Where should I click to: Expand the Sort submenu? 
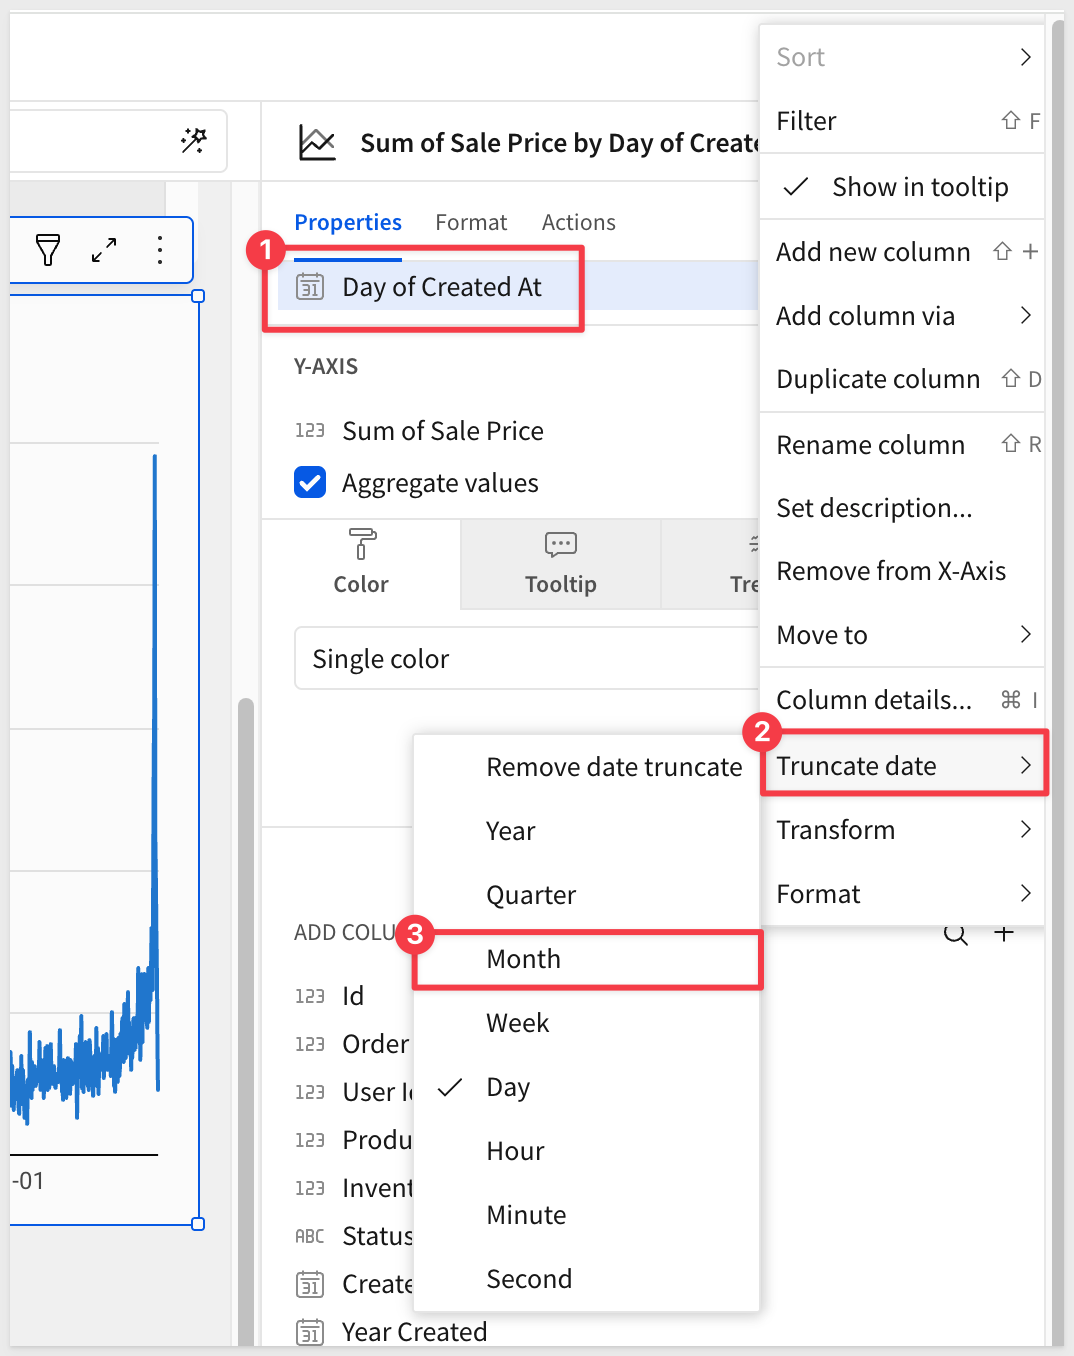tap(901, 57)
